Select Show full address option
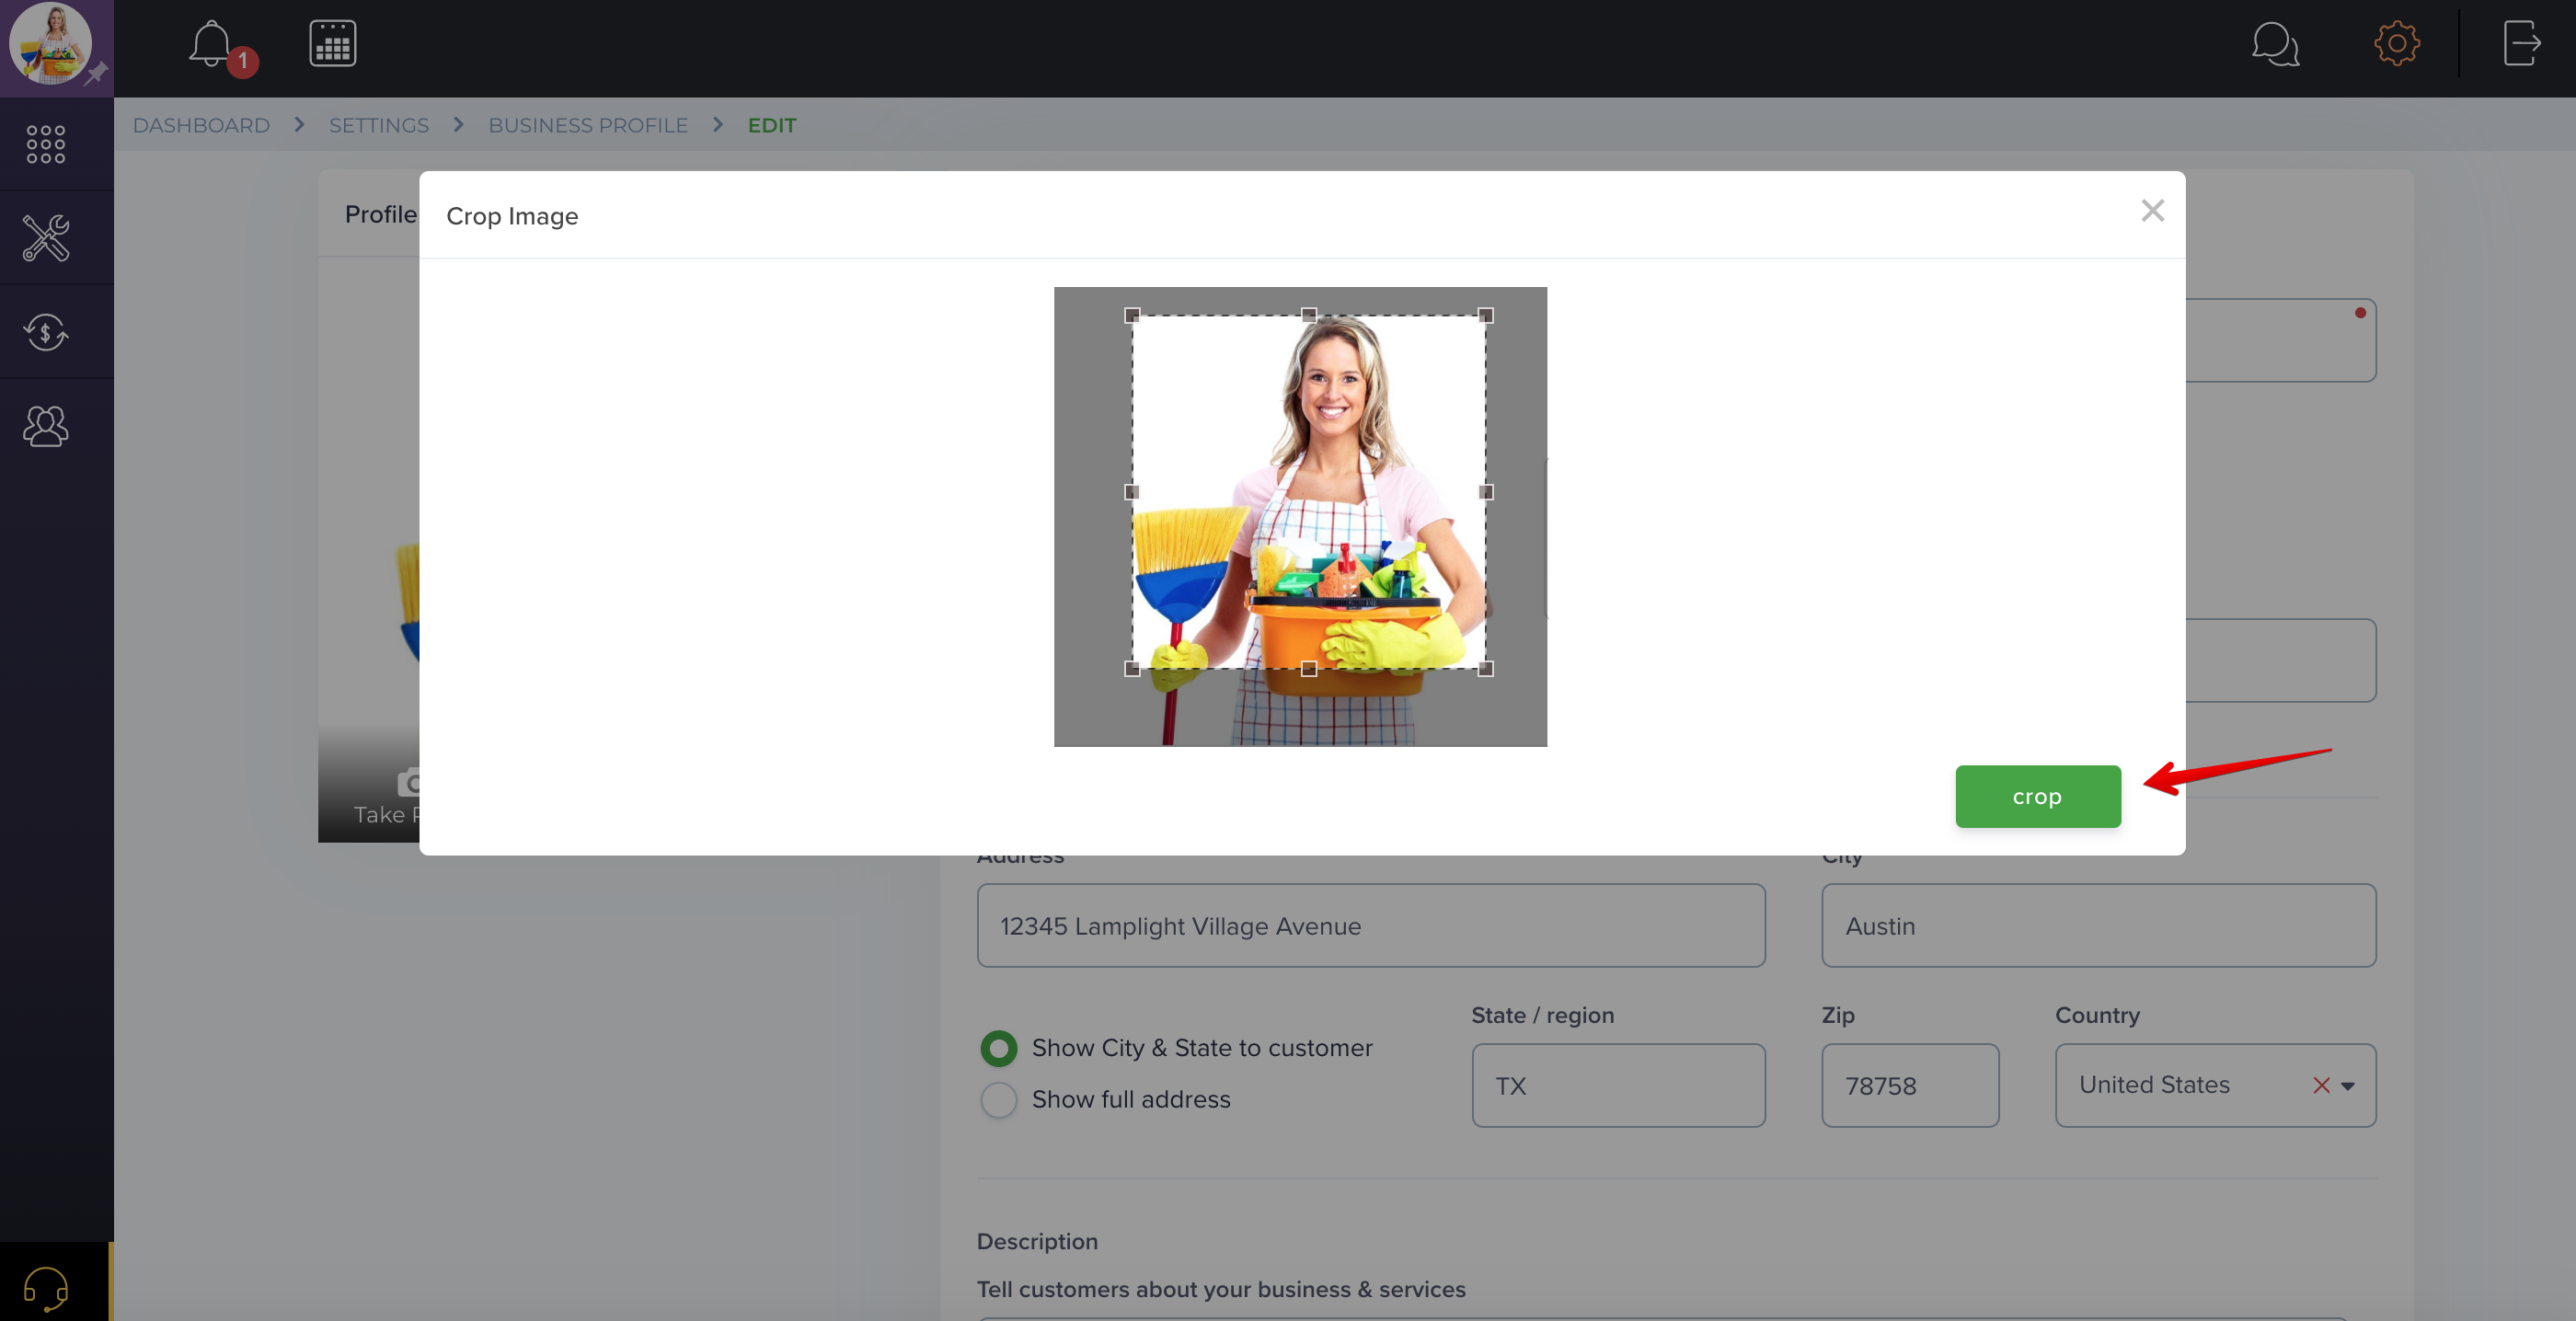 coord(998,1099)
